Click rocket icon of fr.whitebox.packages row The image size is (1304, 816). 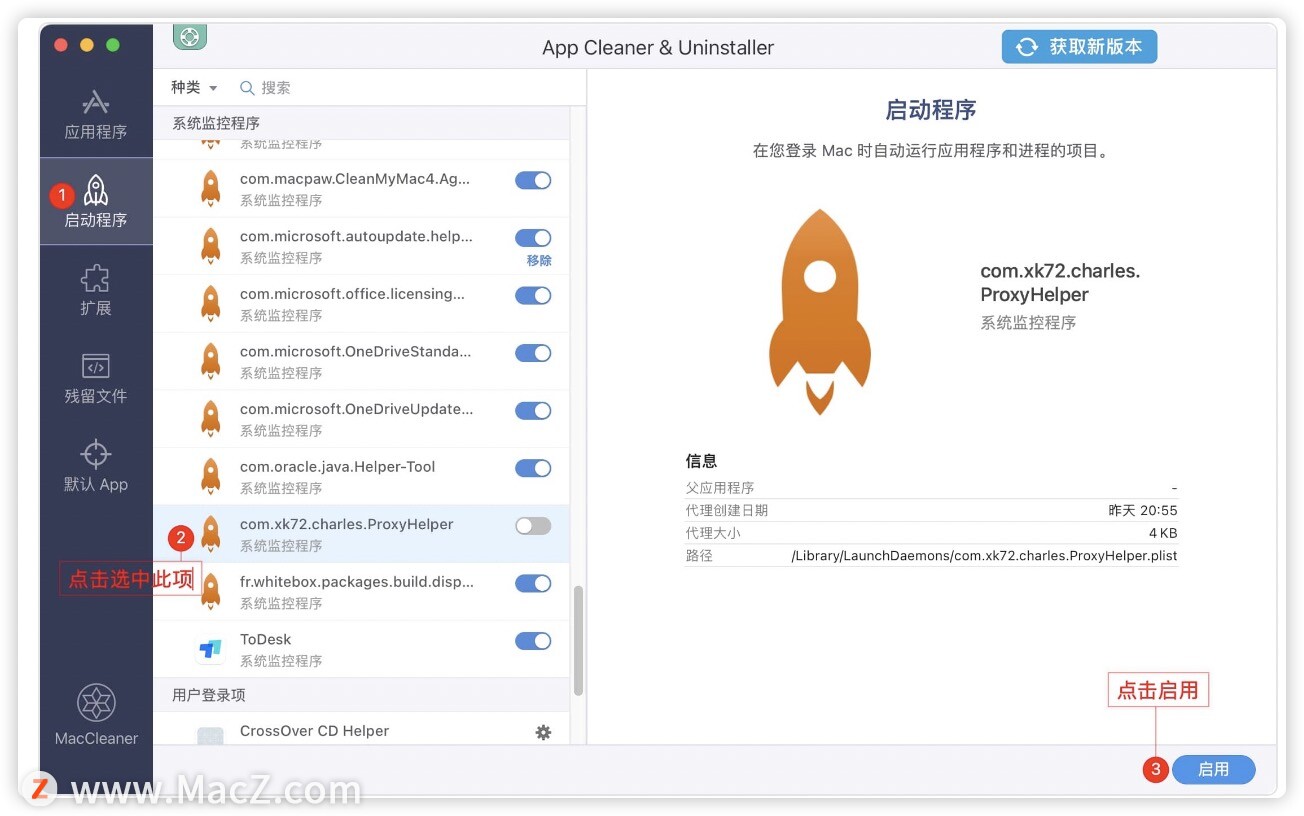(210, 591)
